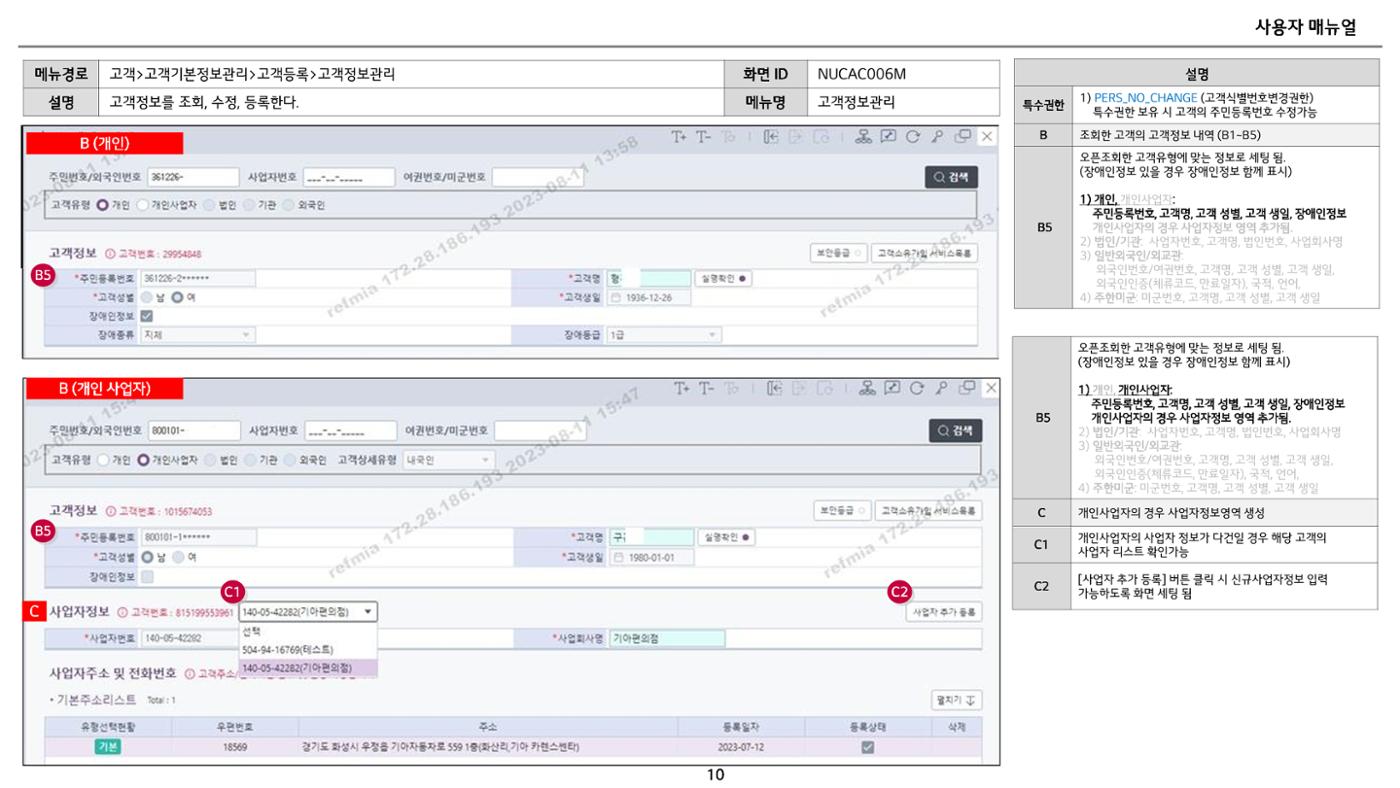The image size is (1400, 788).
Task: Open the sitemap tree icon in 개인 screen toolbar
Action: pos(862,139)
